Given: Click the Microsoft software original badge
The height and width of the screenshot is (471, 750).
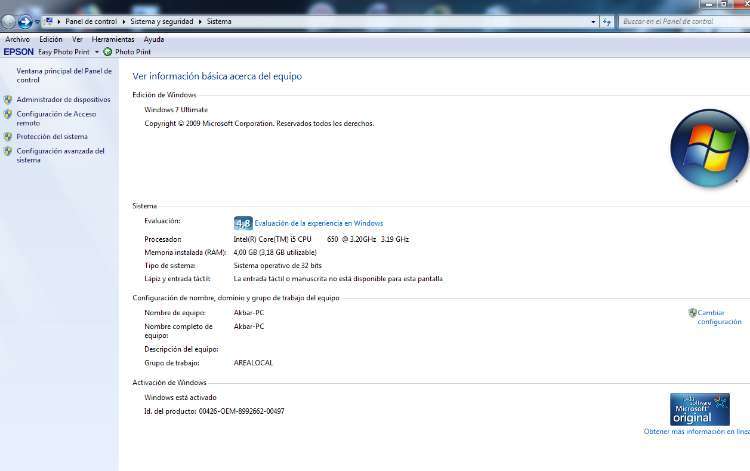Looking at the screenshot, I should pos(700,409).
